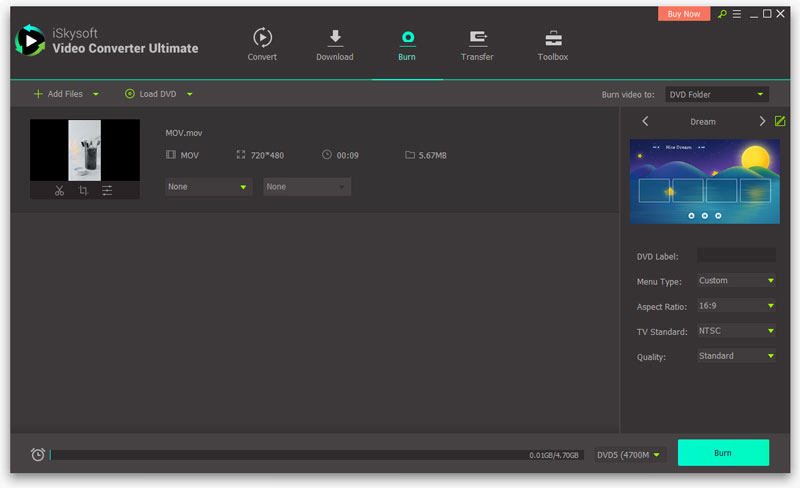Screen dimensions: 800x488
Task: Click the Buy Now button
Action: [684, 14]
